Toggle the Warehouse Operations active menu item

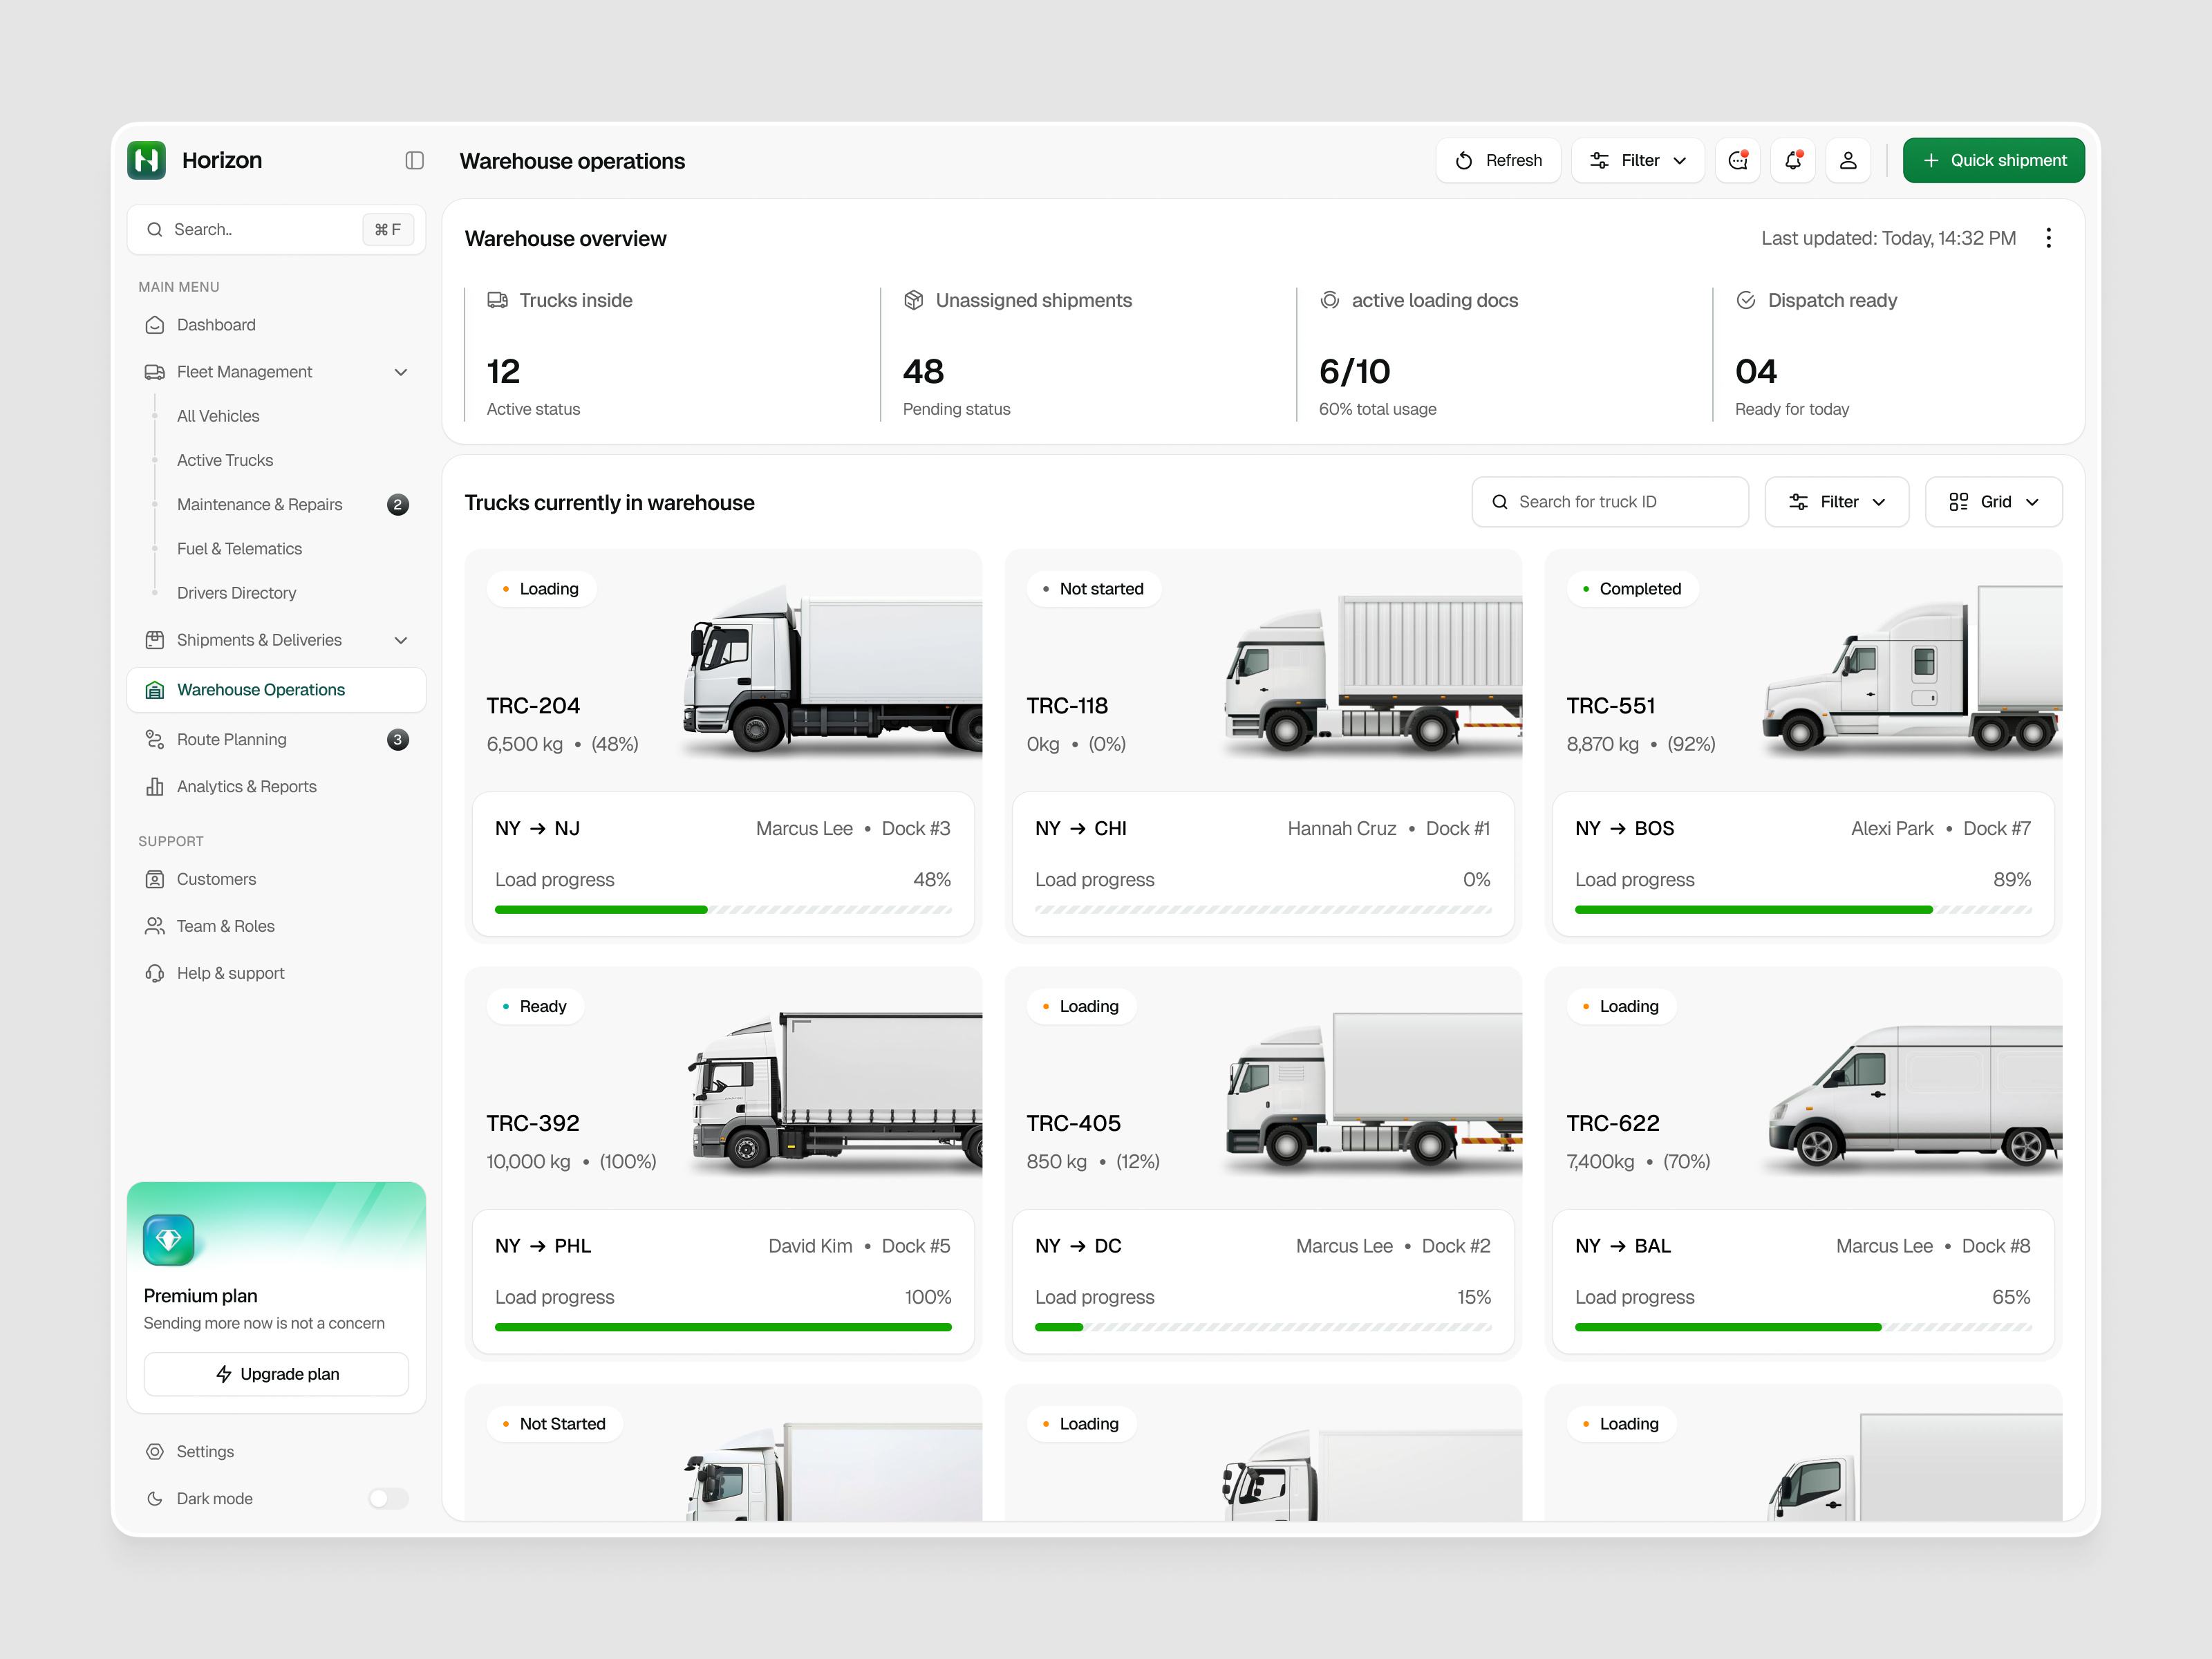pos(260,689)
